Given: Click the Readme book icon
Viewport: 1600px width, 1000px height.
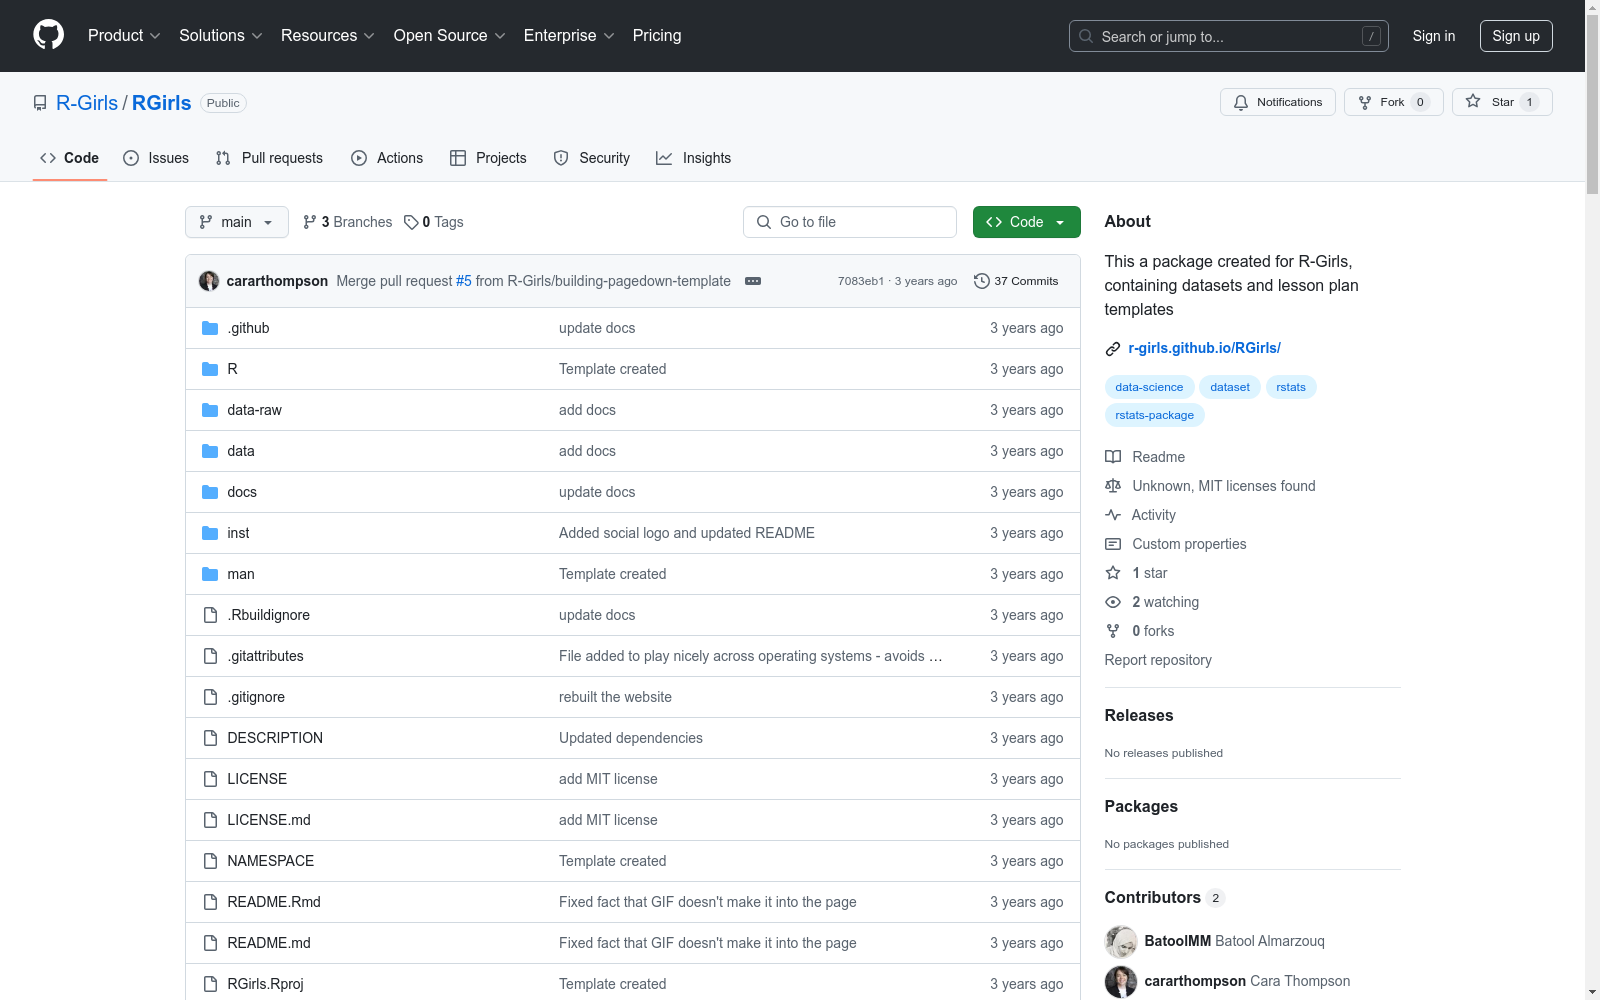Looking at the screenshot, I should click(1113, 457).
